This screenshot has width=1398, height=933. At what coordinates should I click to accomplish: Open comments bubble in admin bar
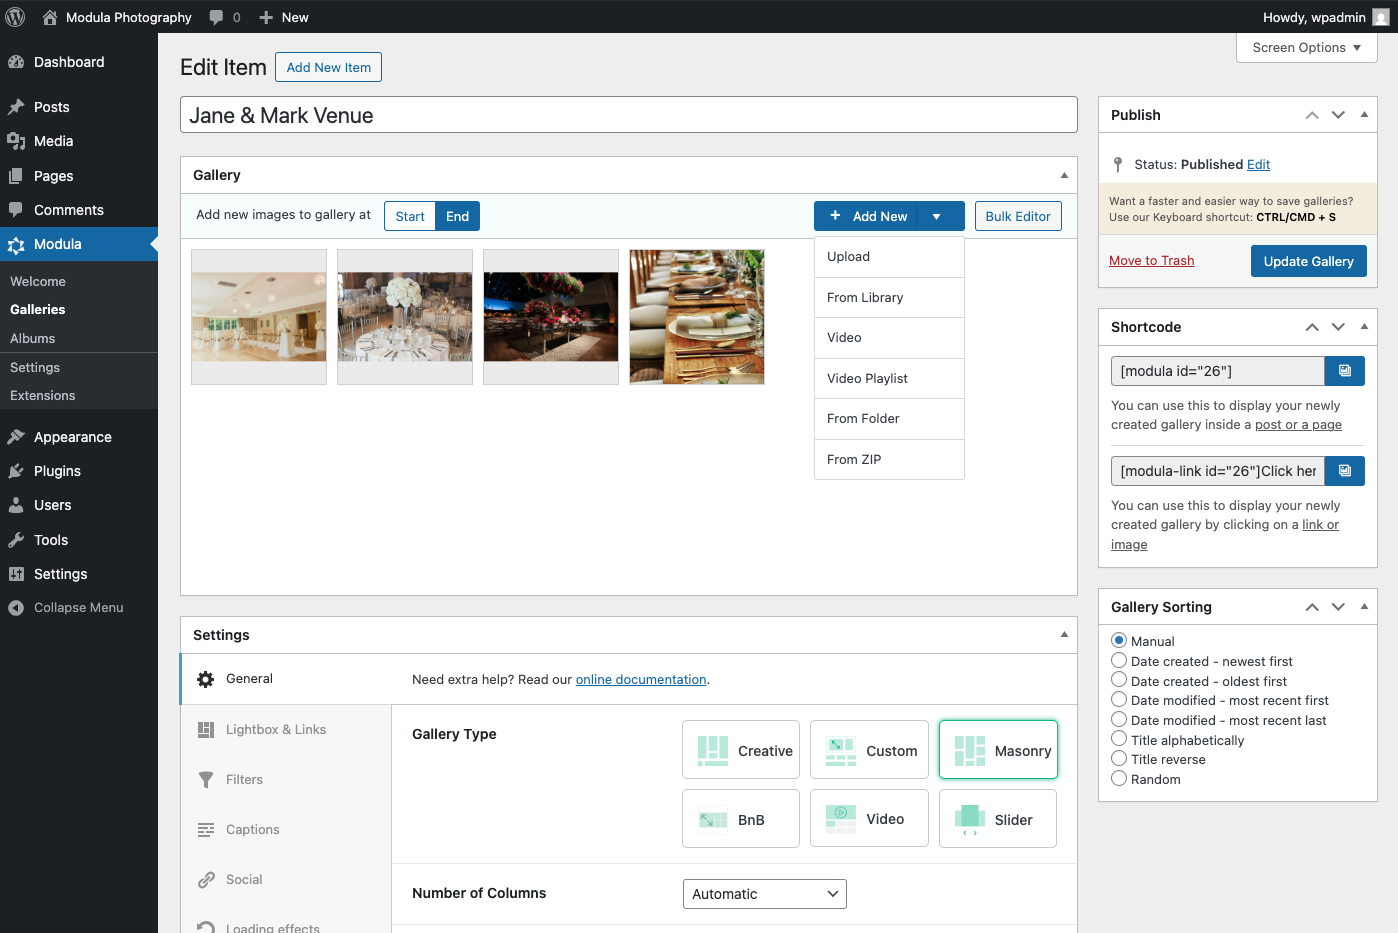point(224,17)
